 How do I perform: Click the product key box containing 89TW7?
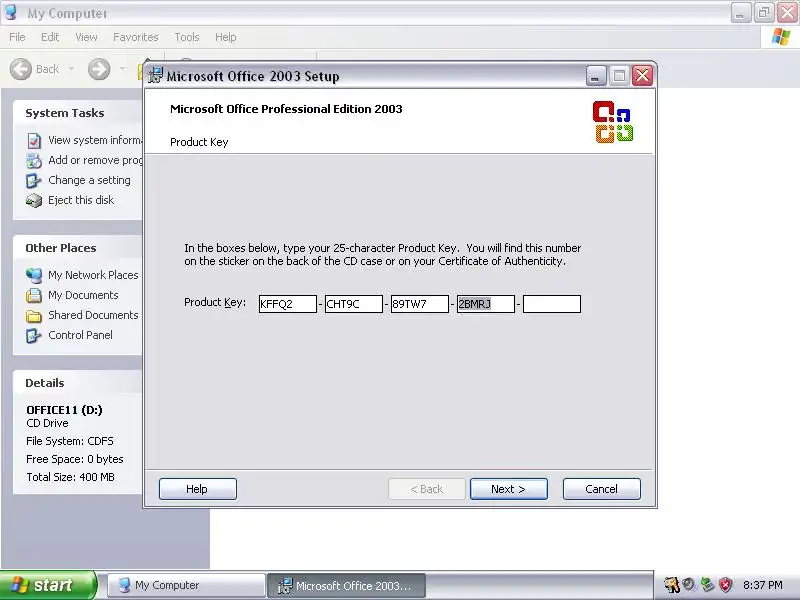click(419, 304)
